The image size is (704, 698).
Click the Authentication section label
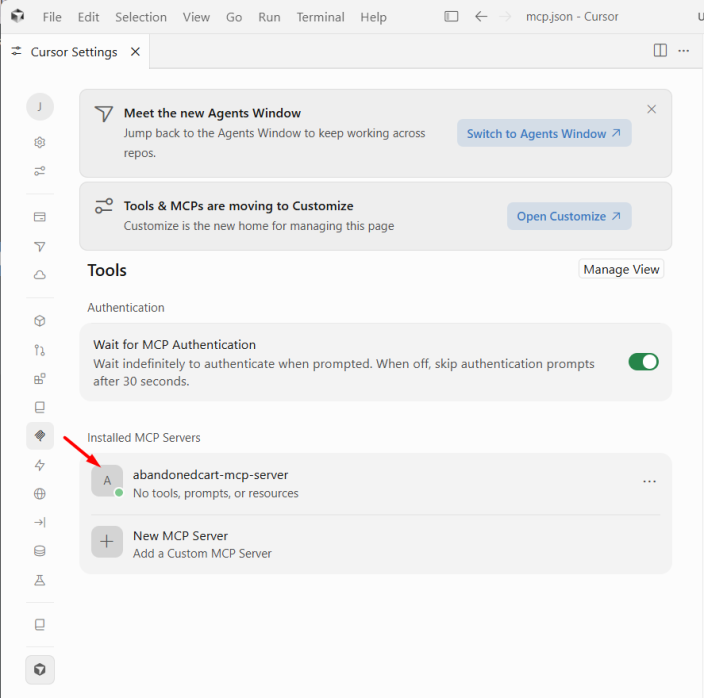pos(126,307)
